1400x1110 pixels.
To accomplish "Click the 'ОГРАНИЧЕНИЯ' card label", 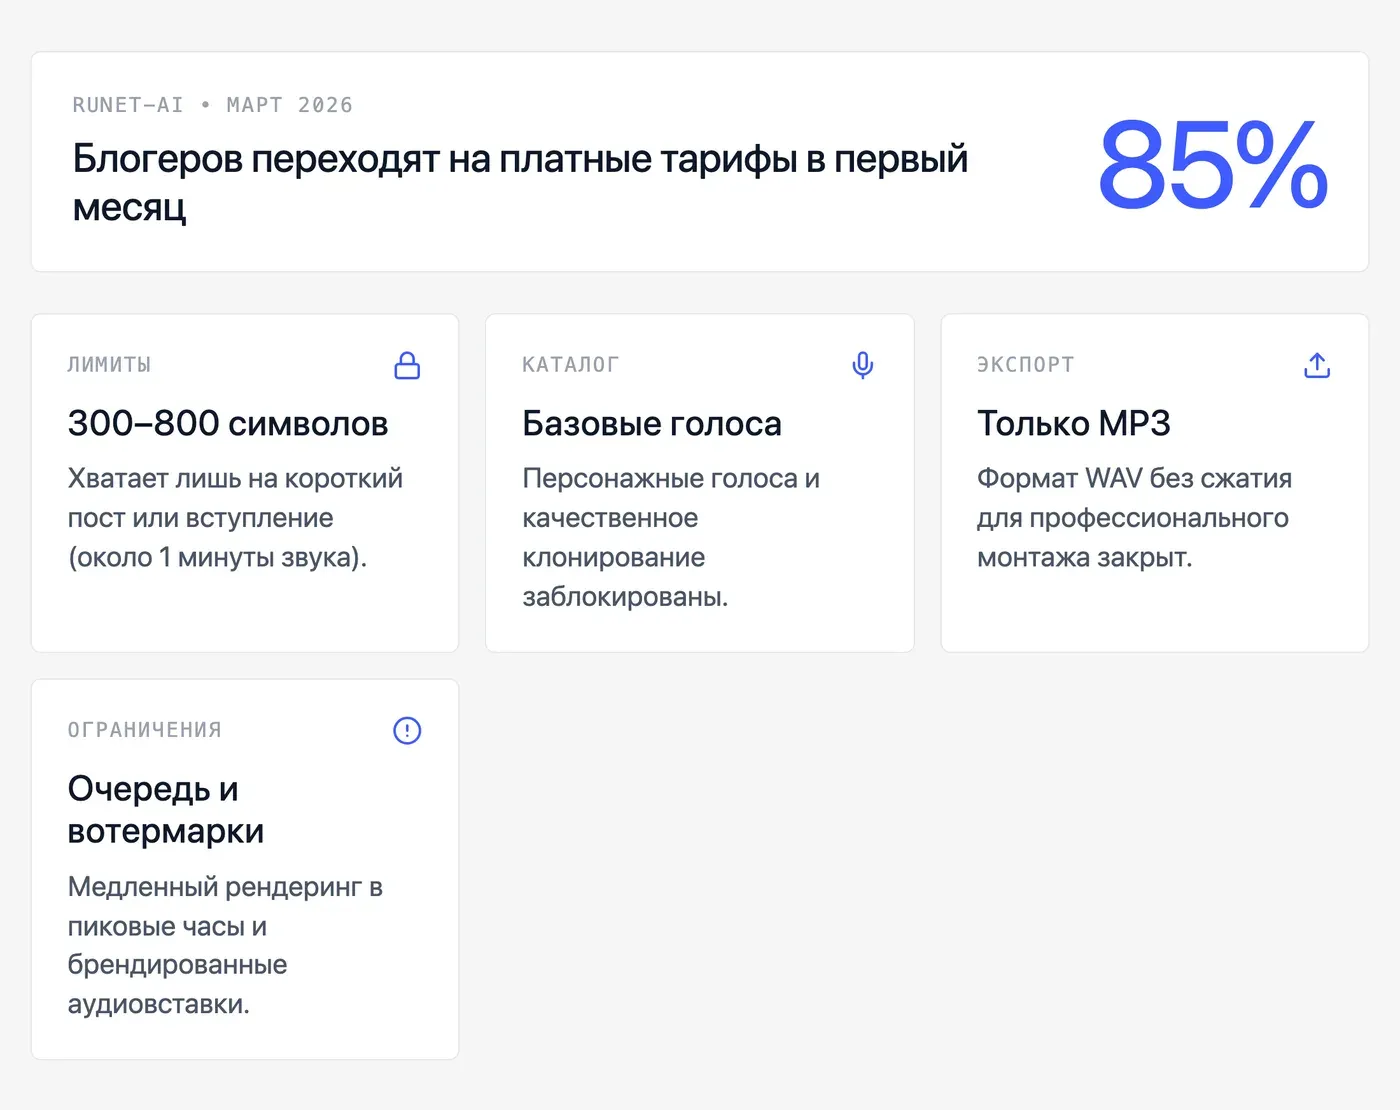I will coord(145,730).
